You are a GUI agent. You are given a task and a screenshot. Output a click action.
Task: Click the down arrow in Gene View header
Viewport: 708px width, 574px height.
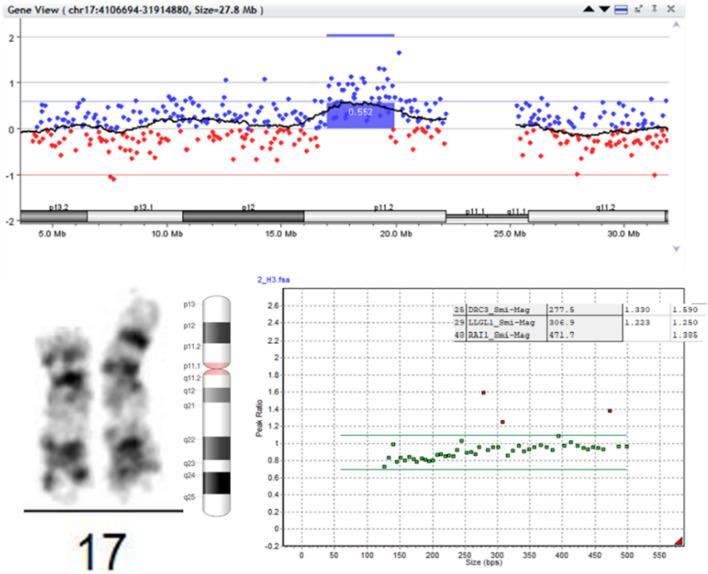605,8
